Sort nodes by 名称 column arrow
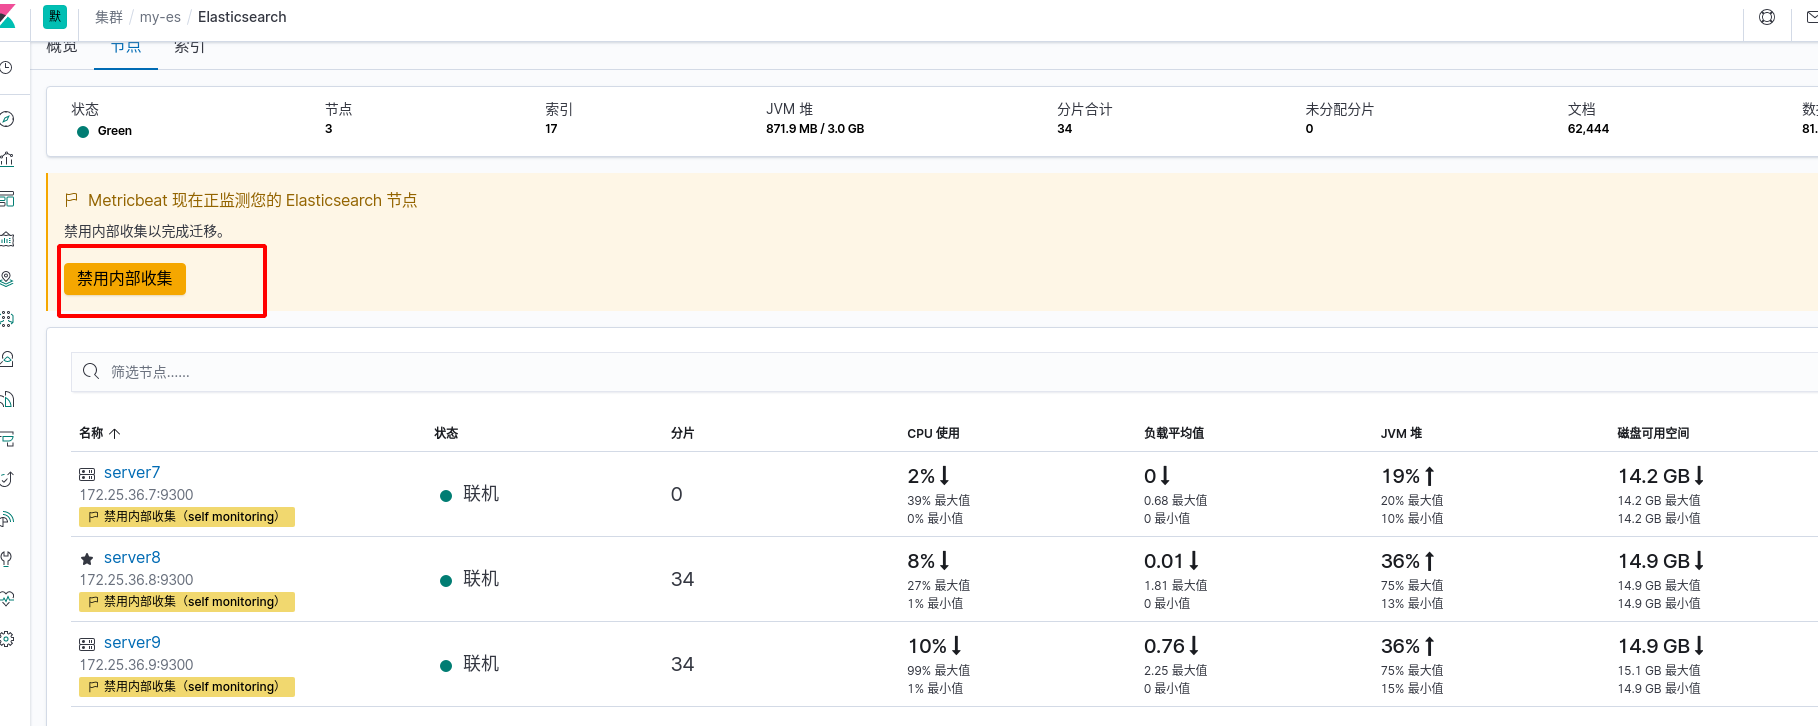 click(x=115, y=433)
